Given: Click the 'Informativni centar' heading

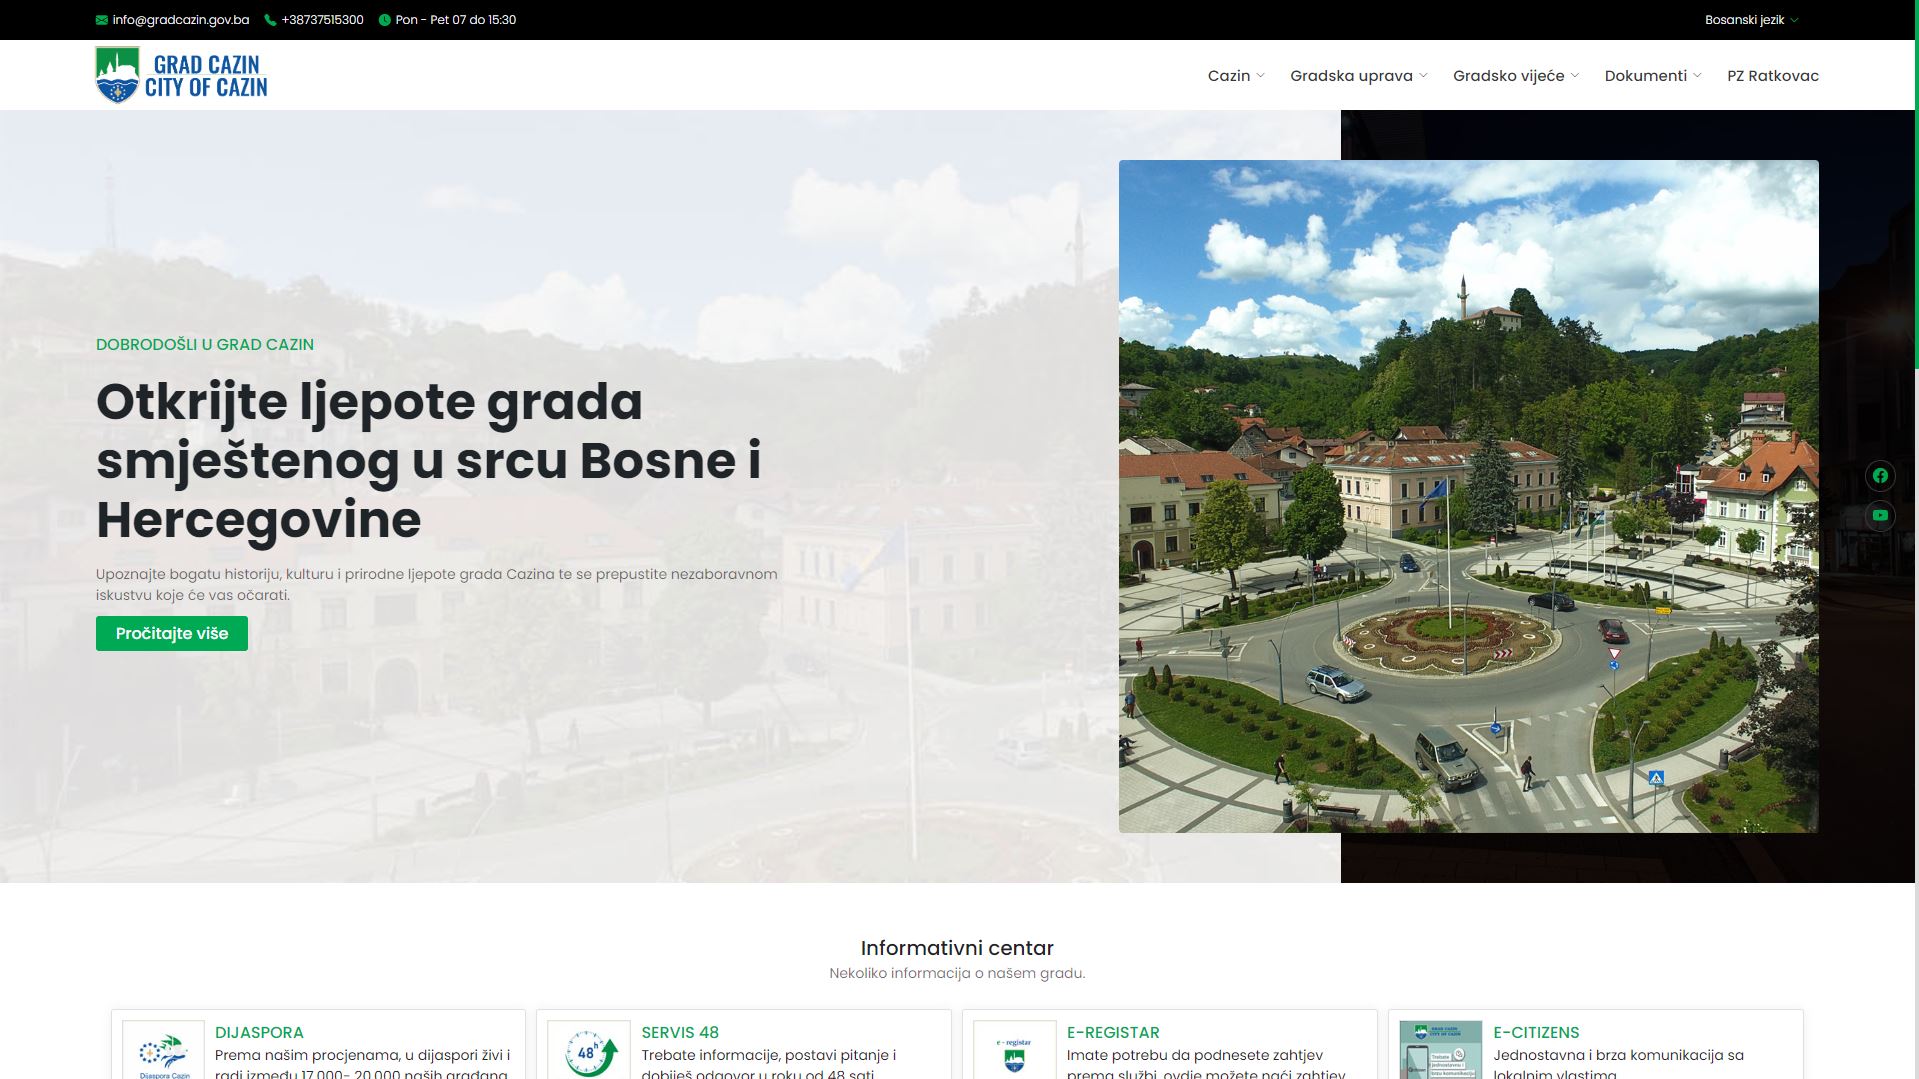Looking at the screenshot, I should [957, 948].
